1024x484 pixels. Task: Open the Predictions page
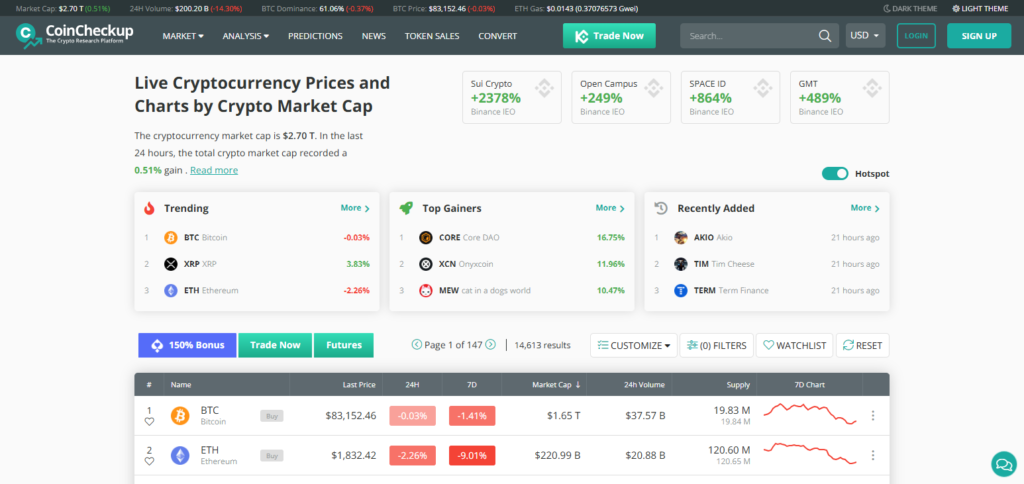[315, 36]
